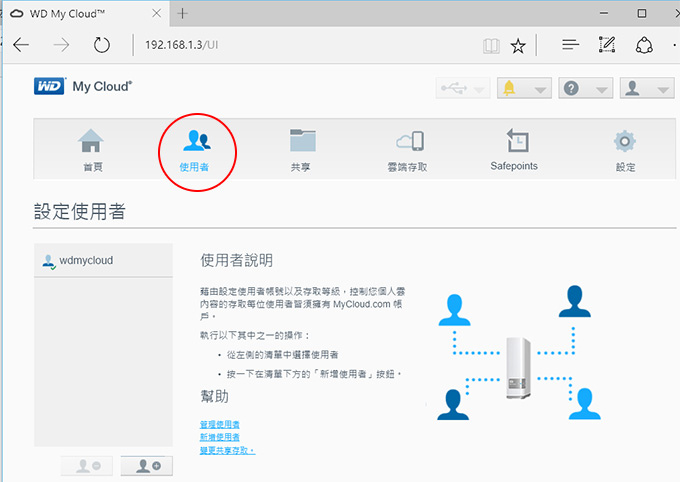Screen dimensions: 680x482
Task: Expand the user account dropdown arrow
Action: (663, 90)
